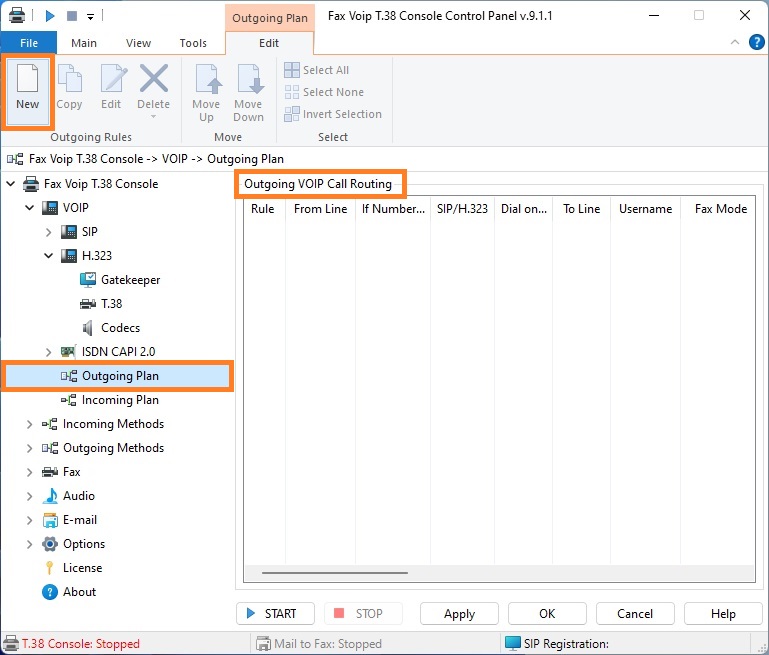Click the START button
This screenshot has height=655, width=769.
(275, 614)
